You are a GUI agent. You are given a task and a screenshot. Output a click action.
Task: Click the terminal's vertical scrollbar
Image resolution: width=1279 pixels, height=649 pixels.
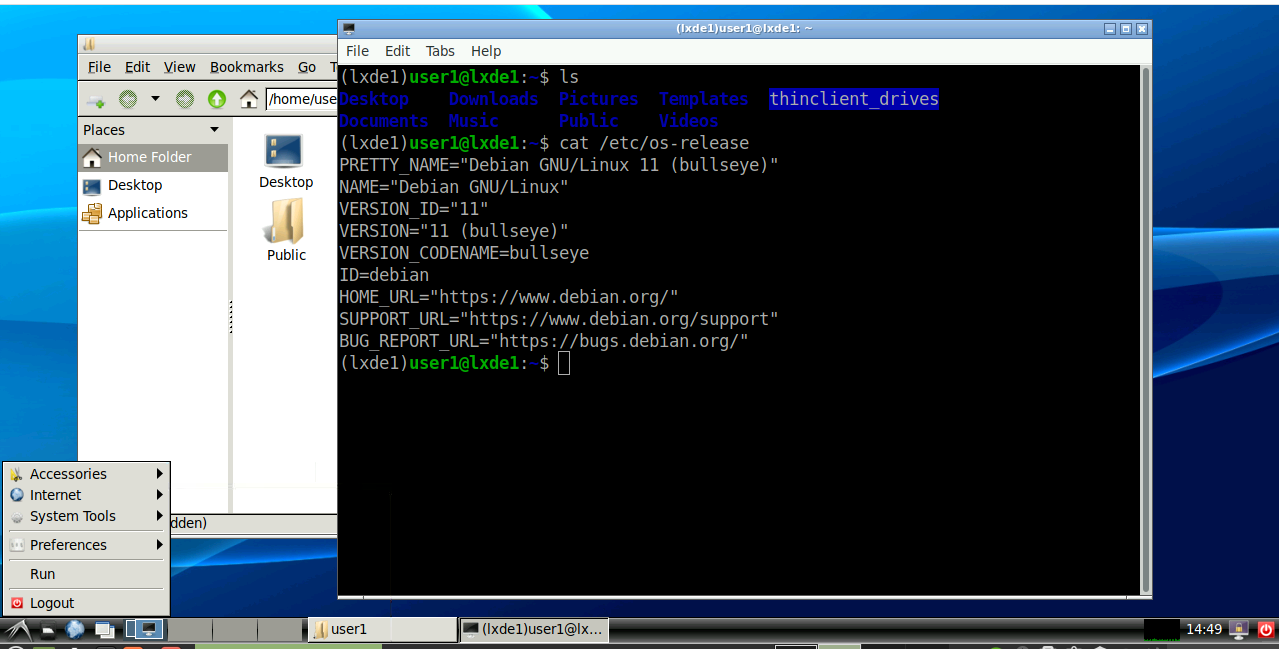1145,330
